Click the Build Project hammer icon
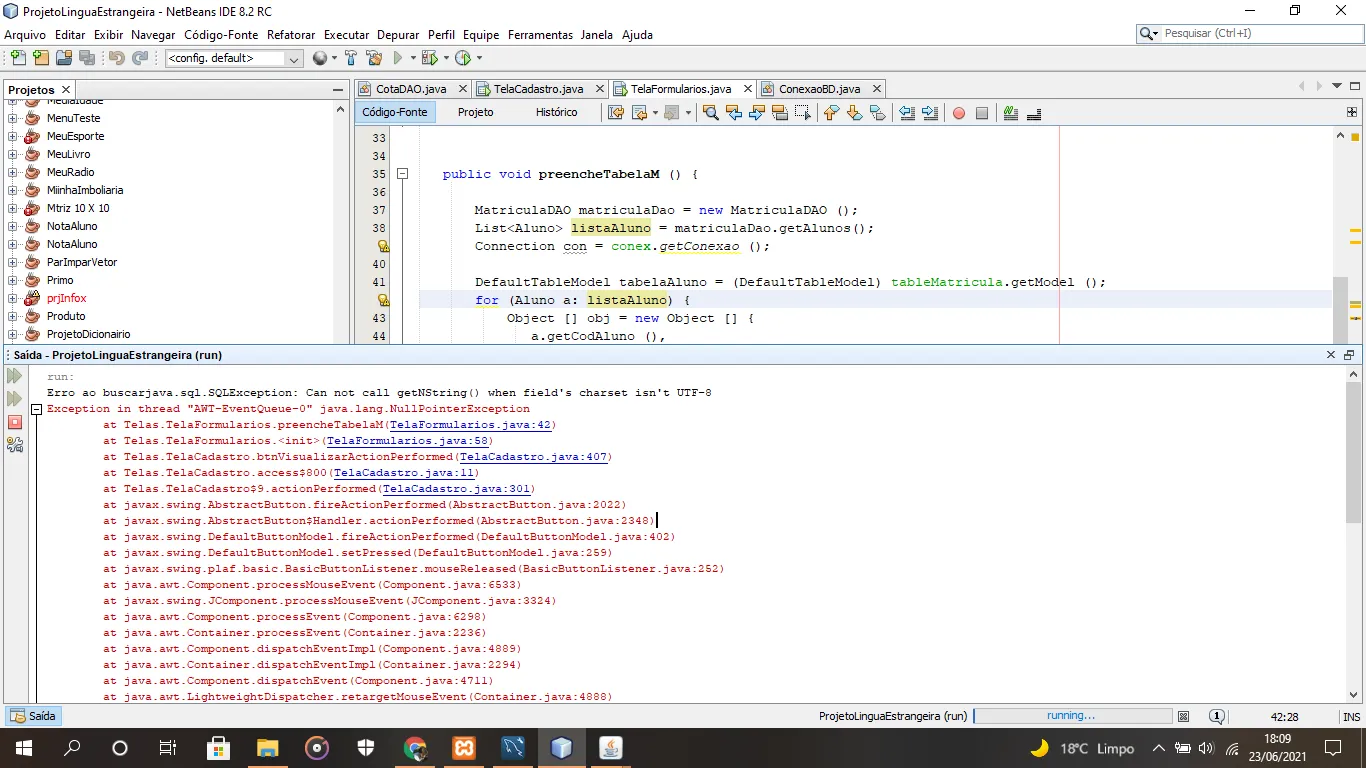This screenshot has height=768, width=1366. tap(351, 58)
